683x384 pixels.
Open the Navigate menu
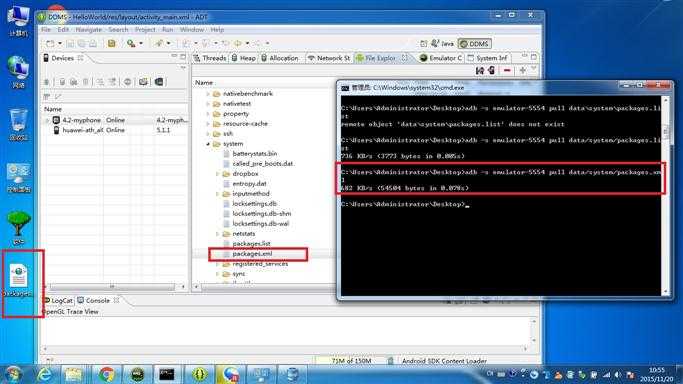[88, 30]
